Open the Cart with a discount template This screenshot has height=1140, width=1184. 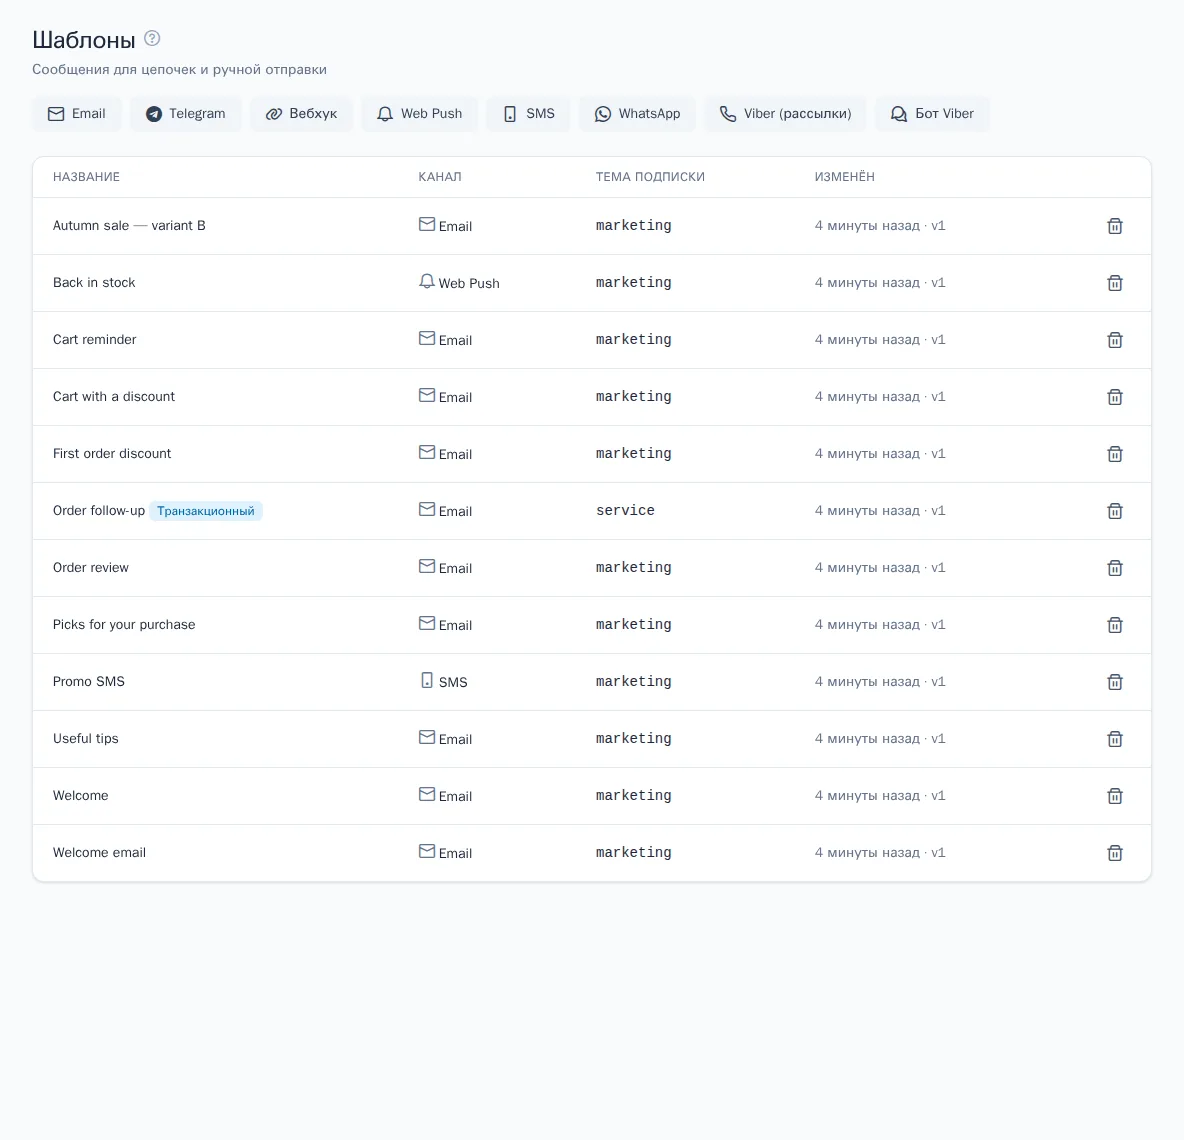(113, 396)
